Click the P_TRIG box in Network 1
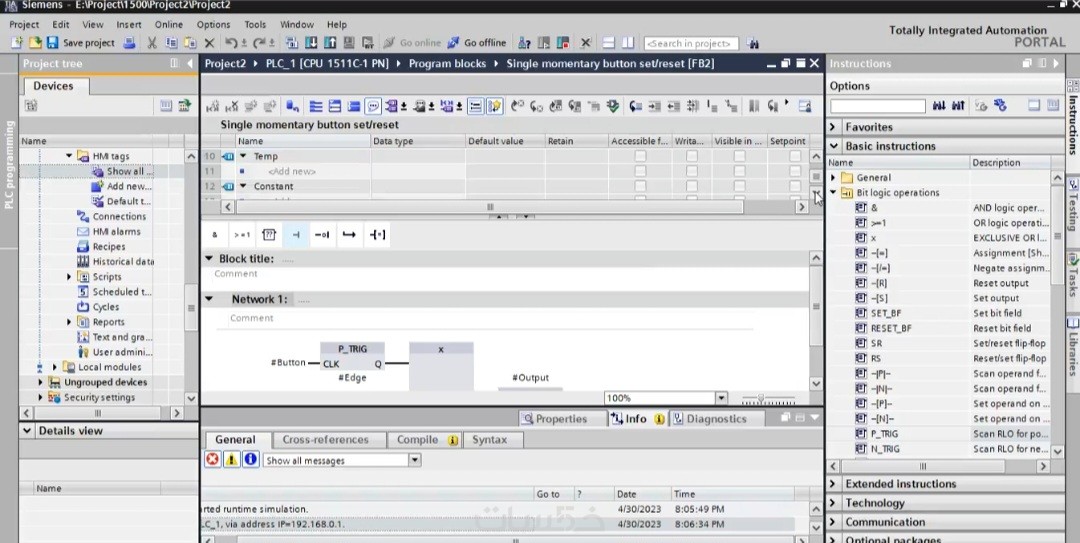Viewport: 1080px width, 543px height. (352, 357)
